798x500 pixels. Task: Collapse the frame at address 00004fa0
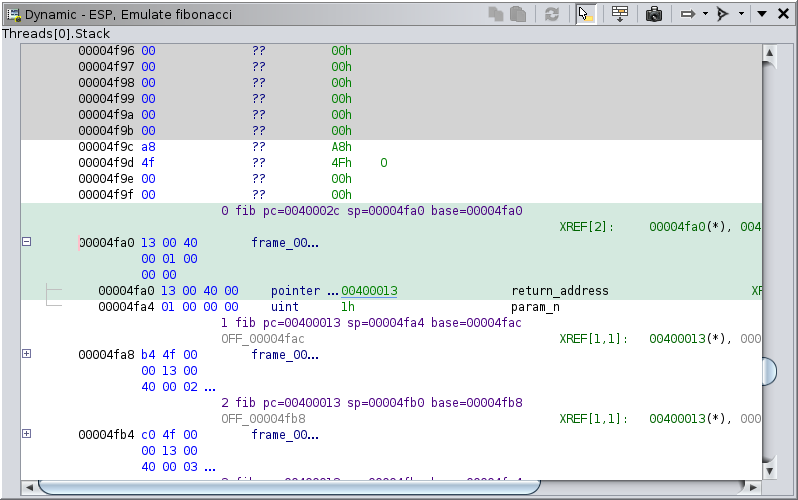pos(27,242)
